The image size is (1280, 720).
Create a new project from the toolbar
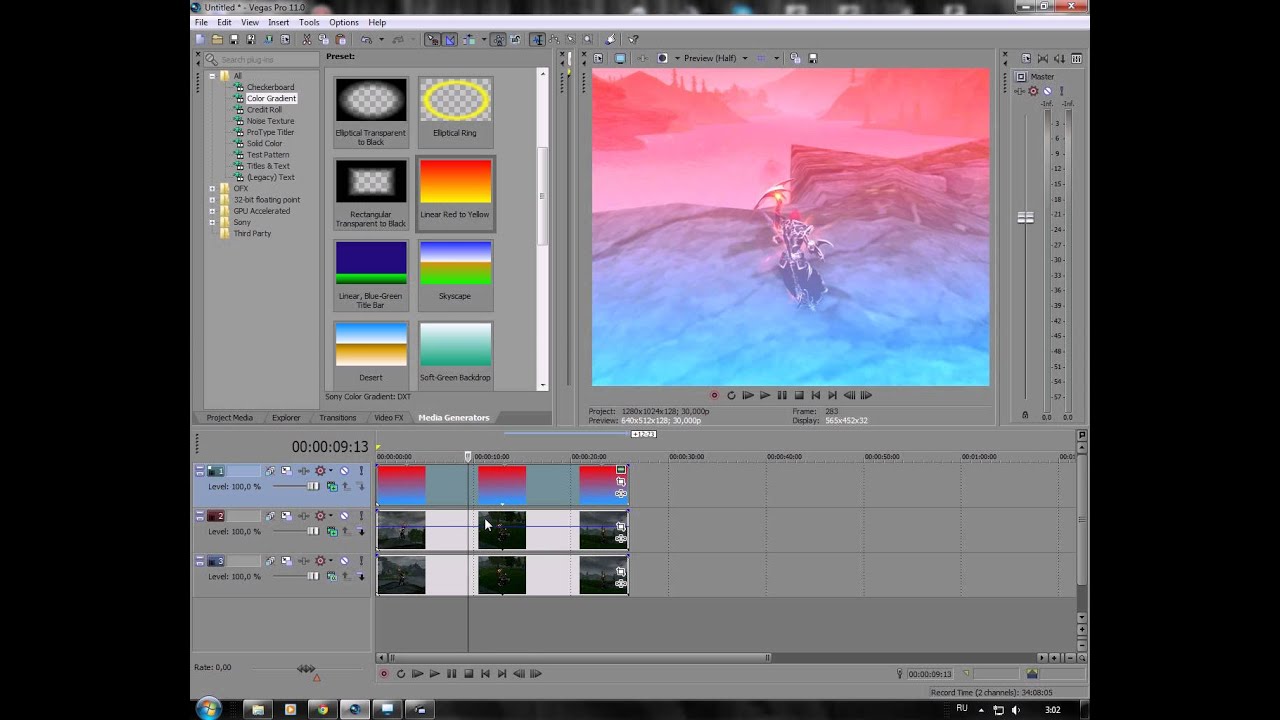click(200, 40)
